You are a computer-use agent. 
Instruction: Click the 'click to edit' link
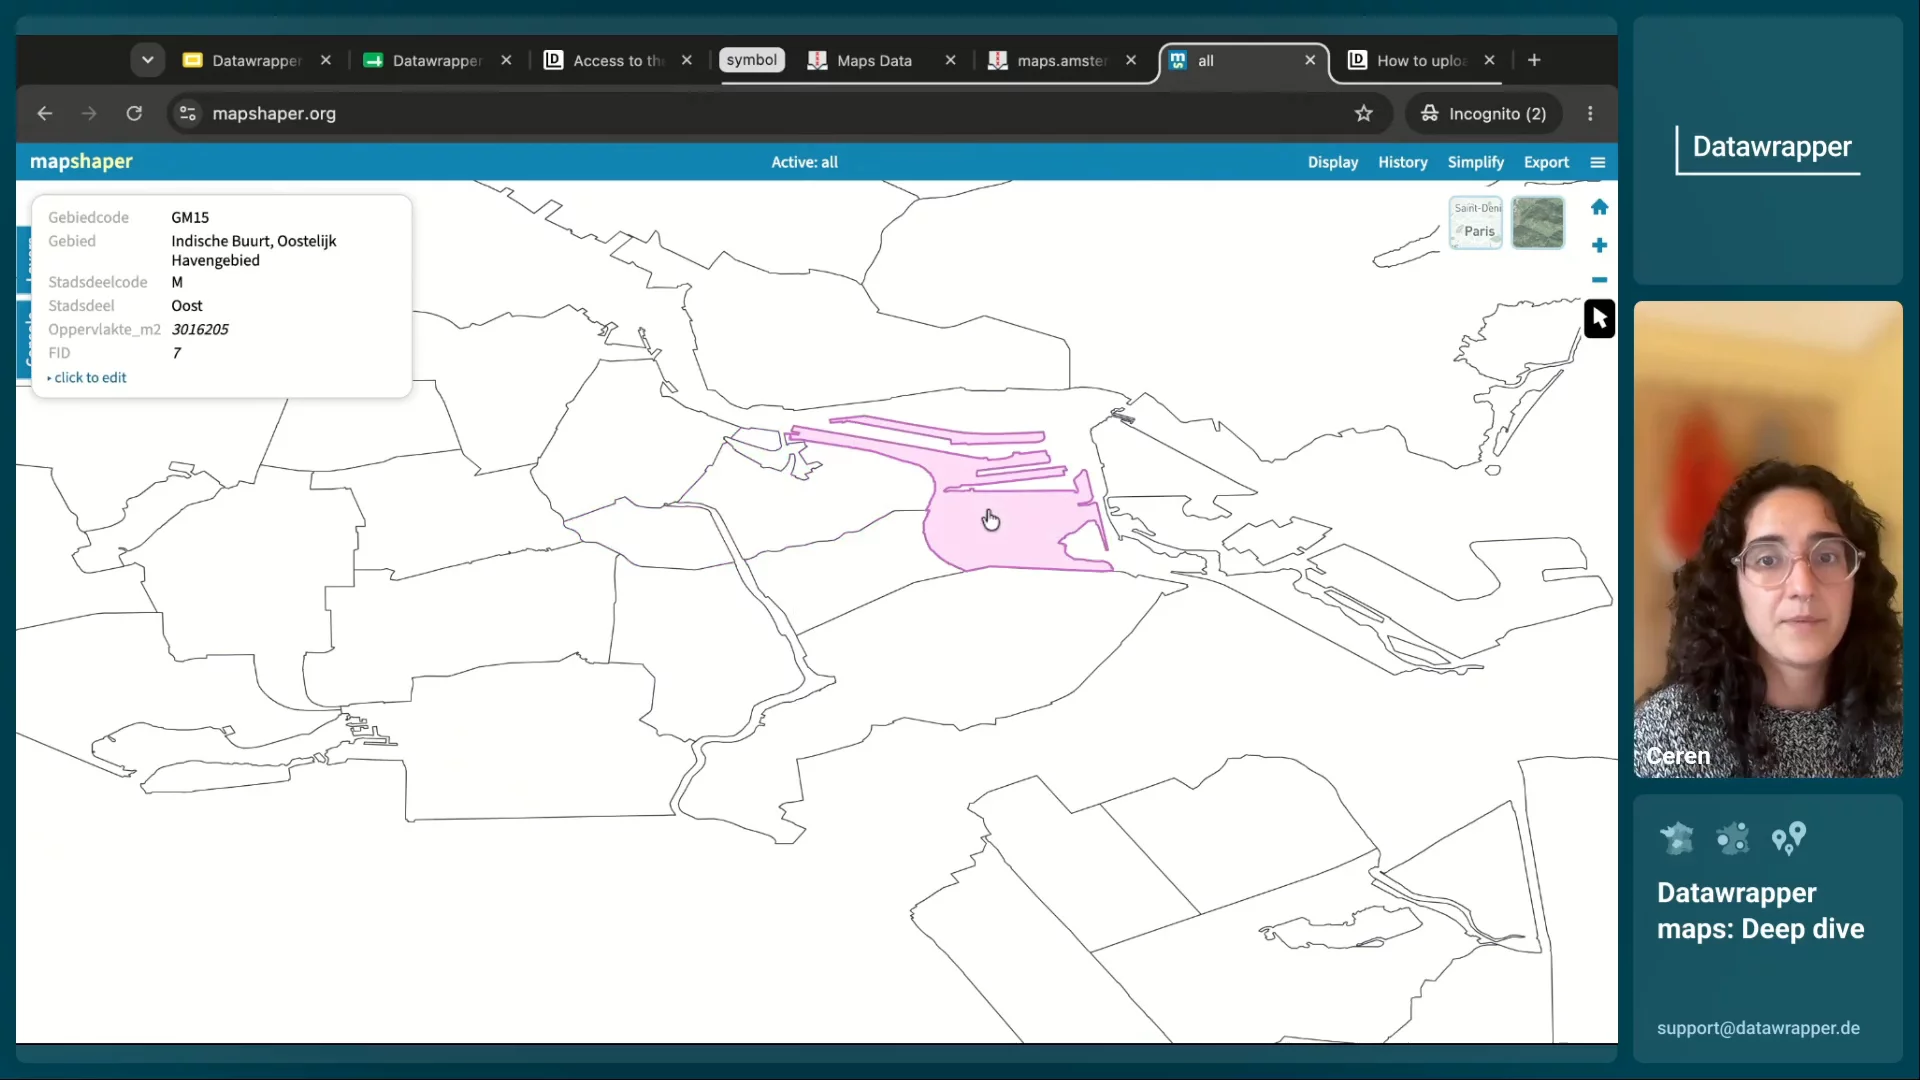click(x=90, y=377)
